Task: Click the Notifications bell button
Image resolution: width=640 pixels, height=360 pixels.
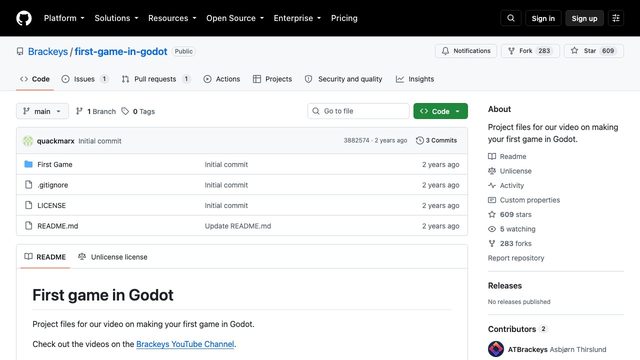Action: click(x=466, y=51)
